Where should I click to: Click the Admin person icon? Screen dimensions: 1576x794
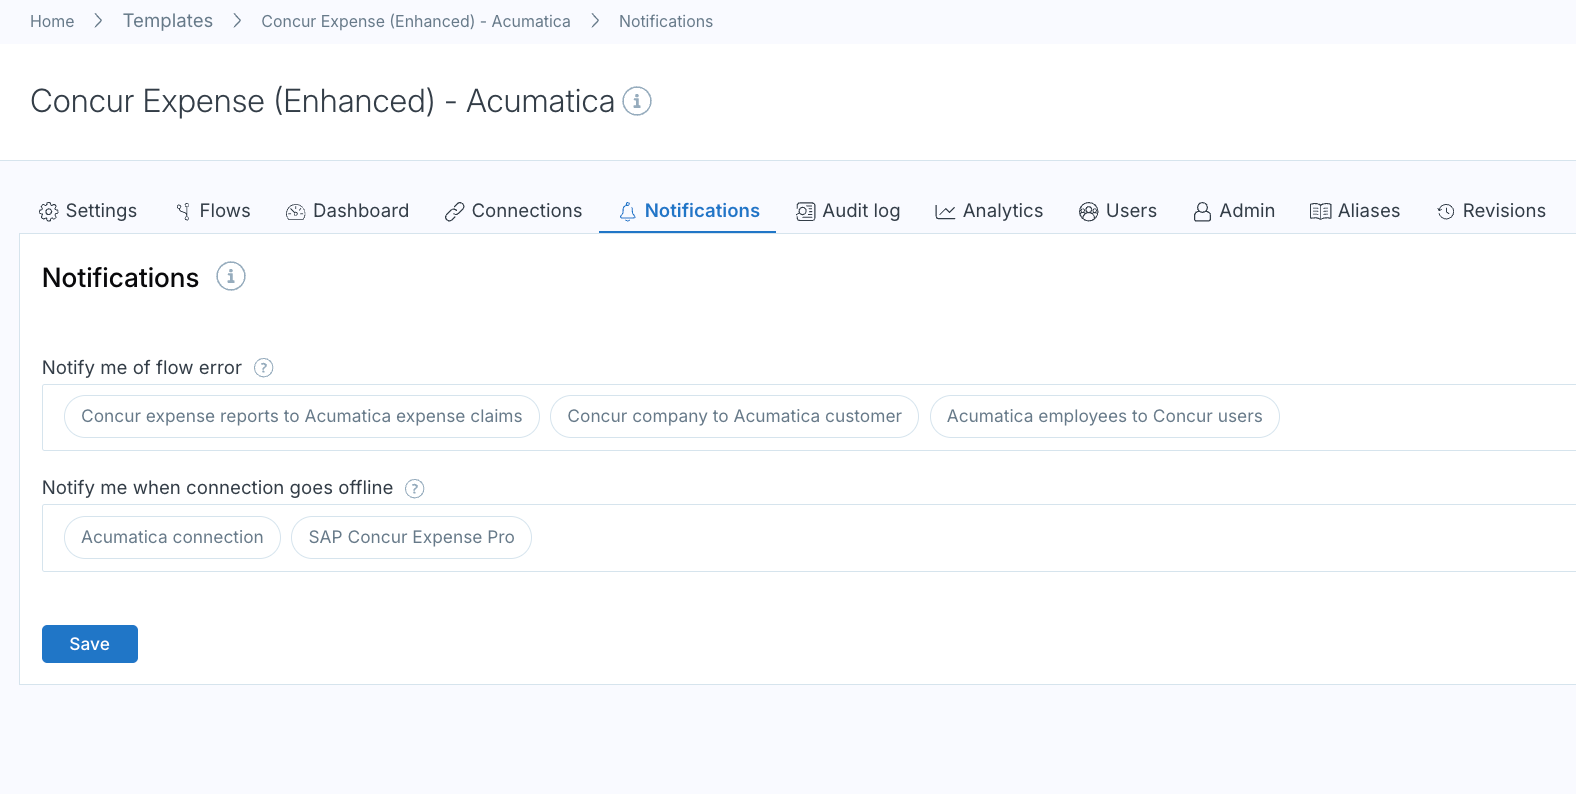point(1203,212)
